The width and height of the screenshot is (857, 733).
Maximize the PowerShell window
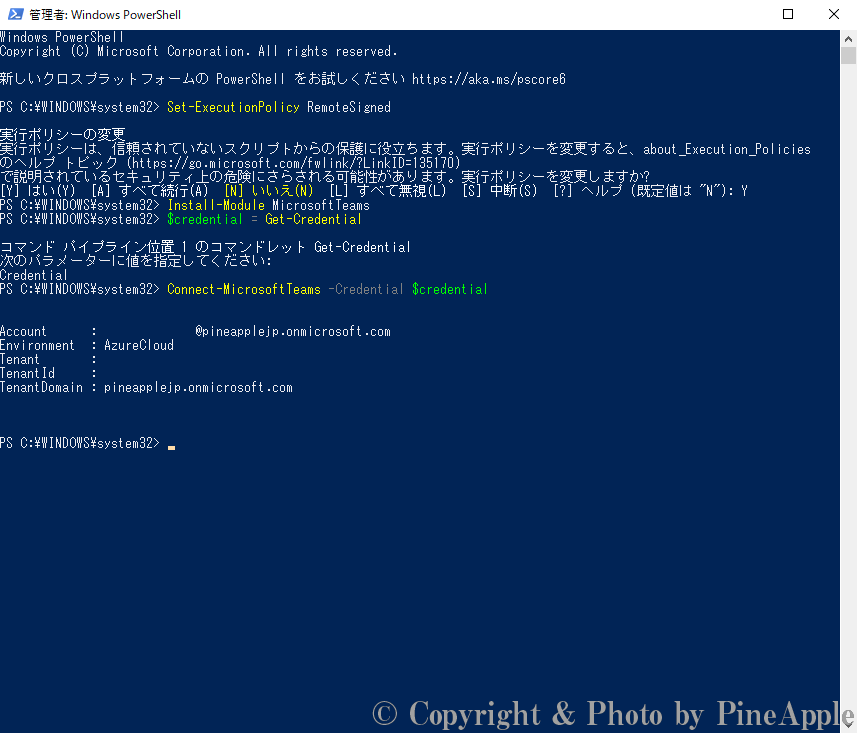click(788, 15)
